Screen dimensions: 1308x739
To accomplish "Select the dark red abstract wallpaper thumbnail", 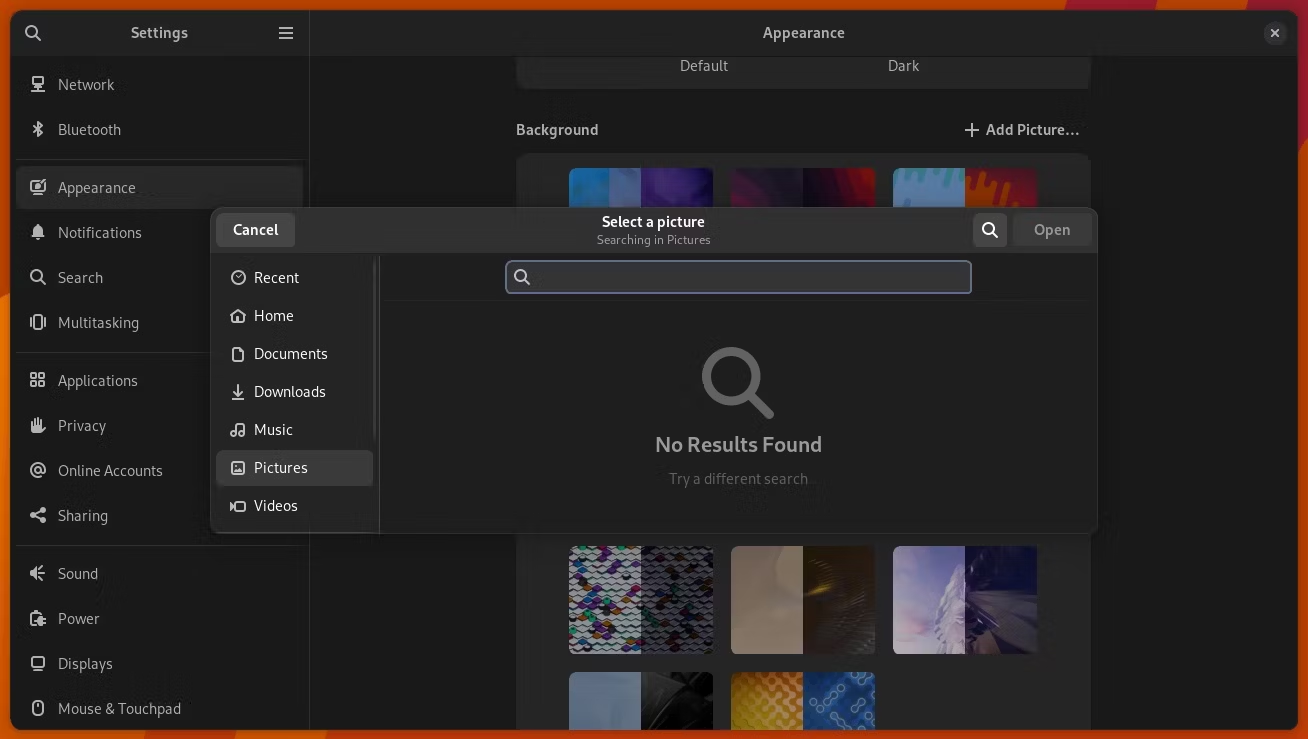I will [x=803, y=188].
